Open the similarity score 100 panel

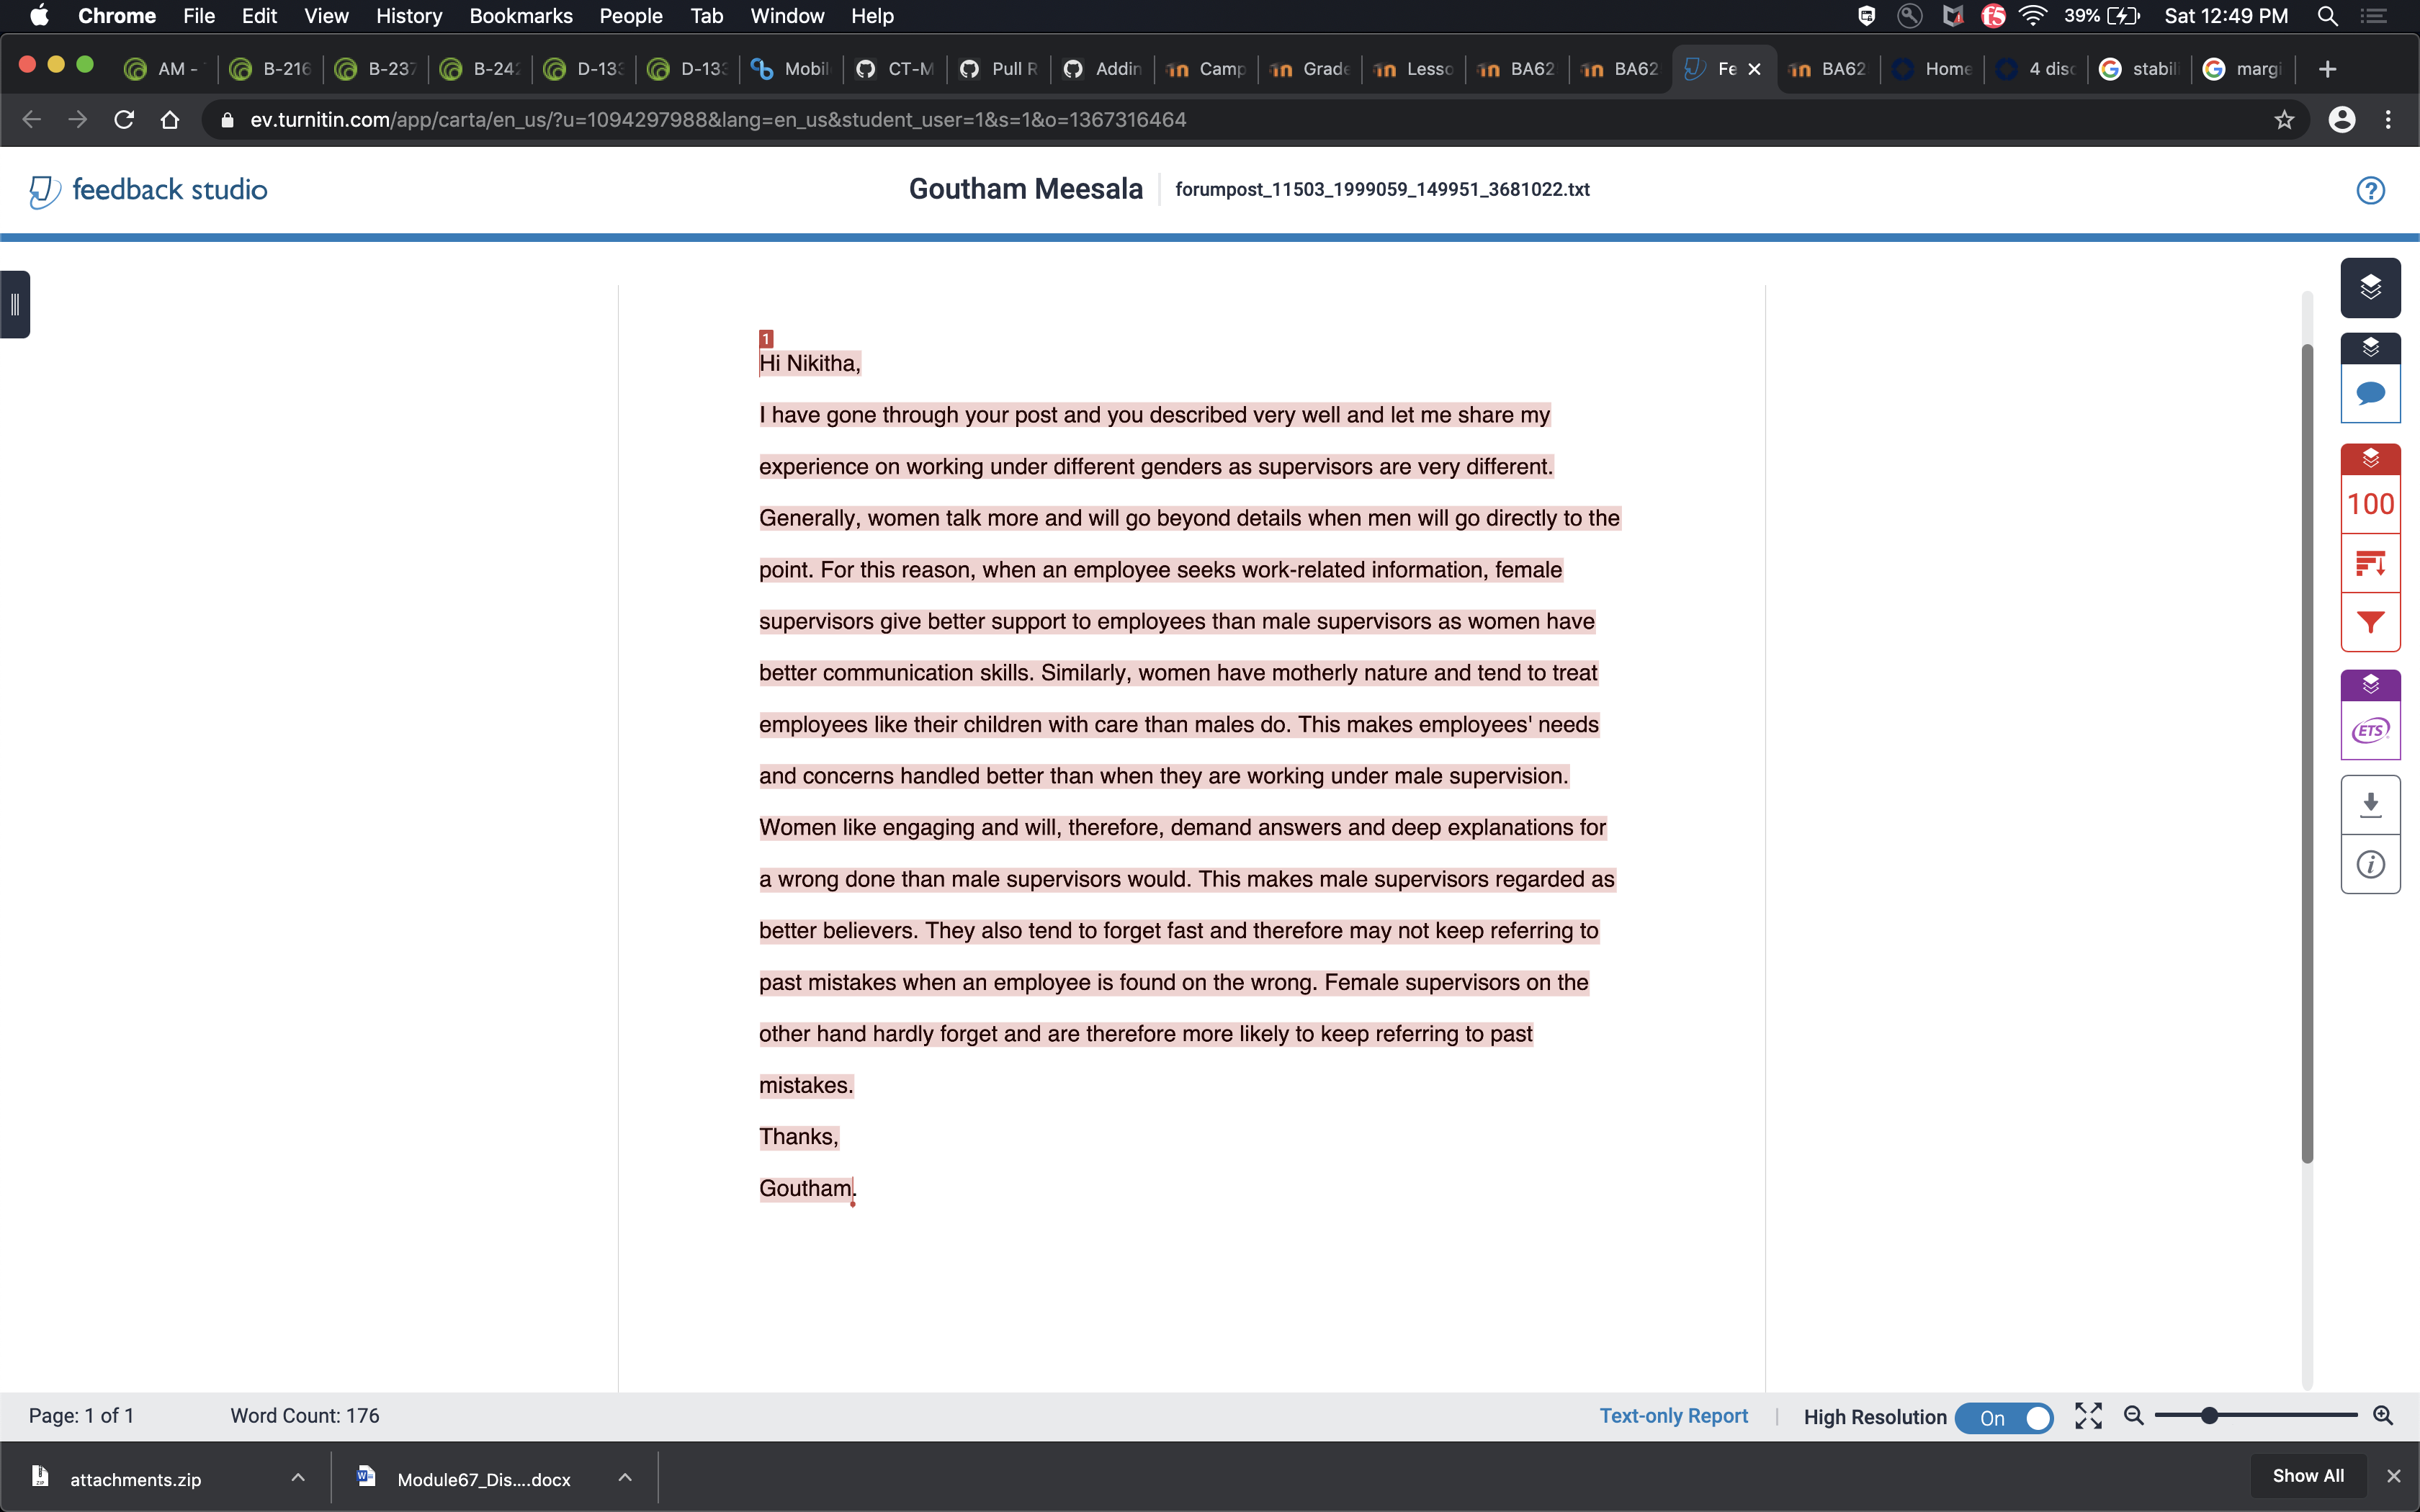(2370, 504)
